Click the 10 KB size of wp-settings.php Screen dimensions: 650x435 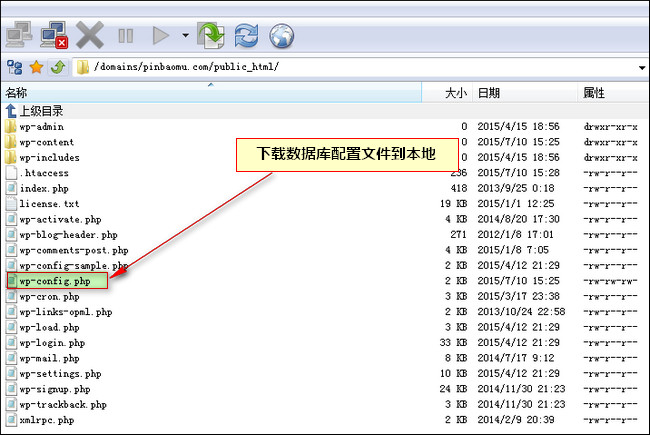(x=454, y=374)
